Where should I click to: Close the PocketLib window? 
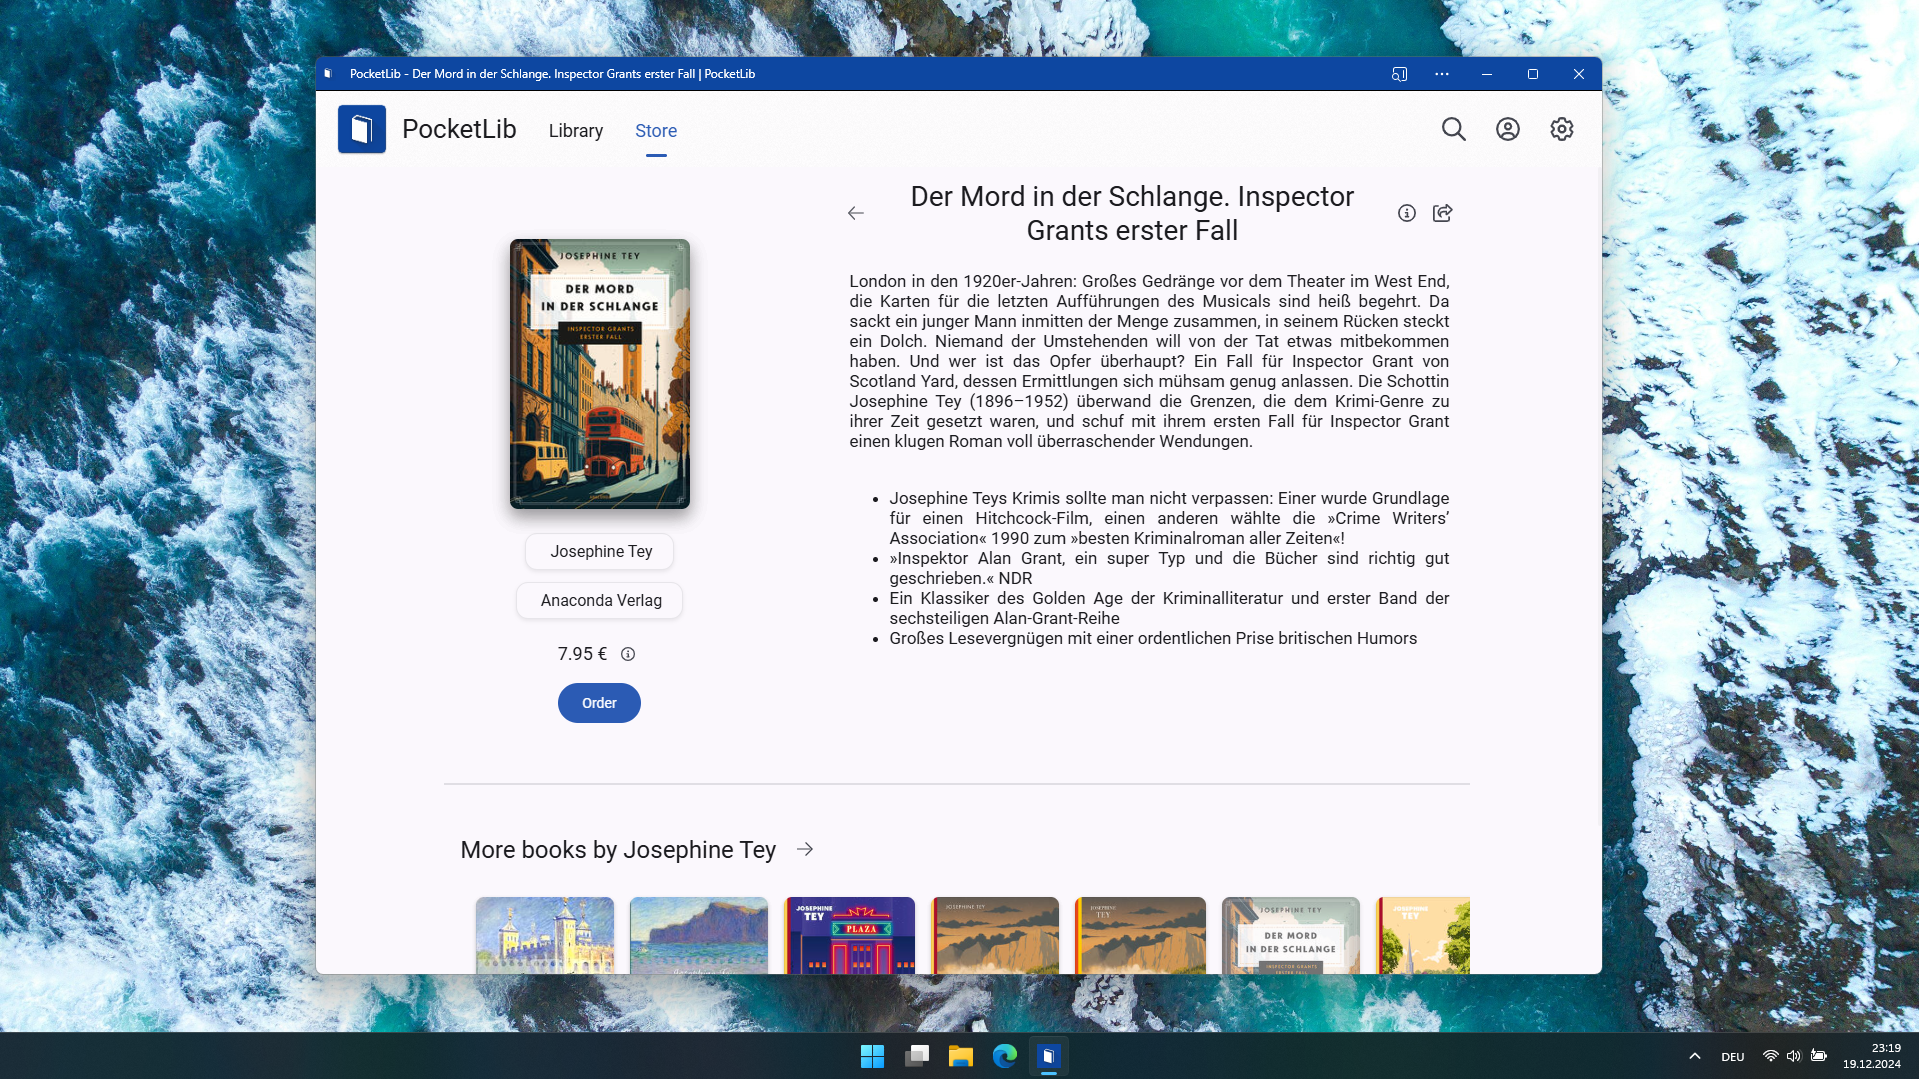pyautogui.click(x=1579, y=74)
